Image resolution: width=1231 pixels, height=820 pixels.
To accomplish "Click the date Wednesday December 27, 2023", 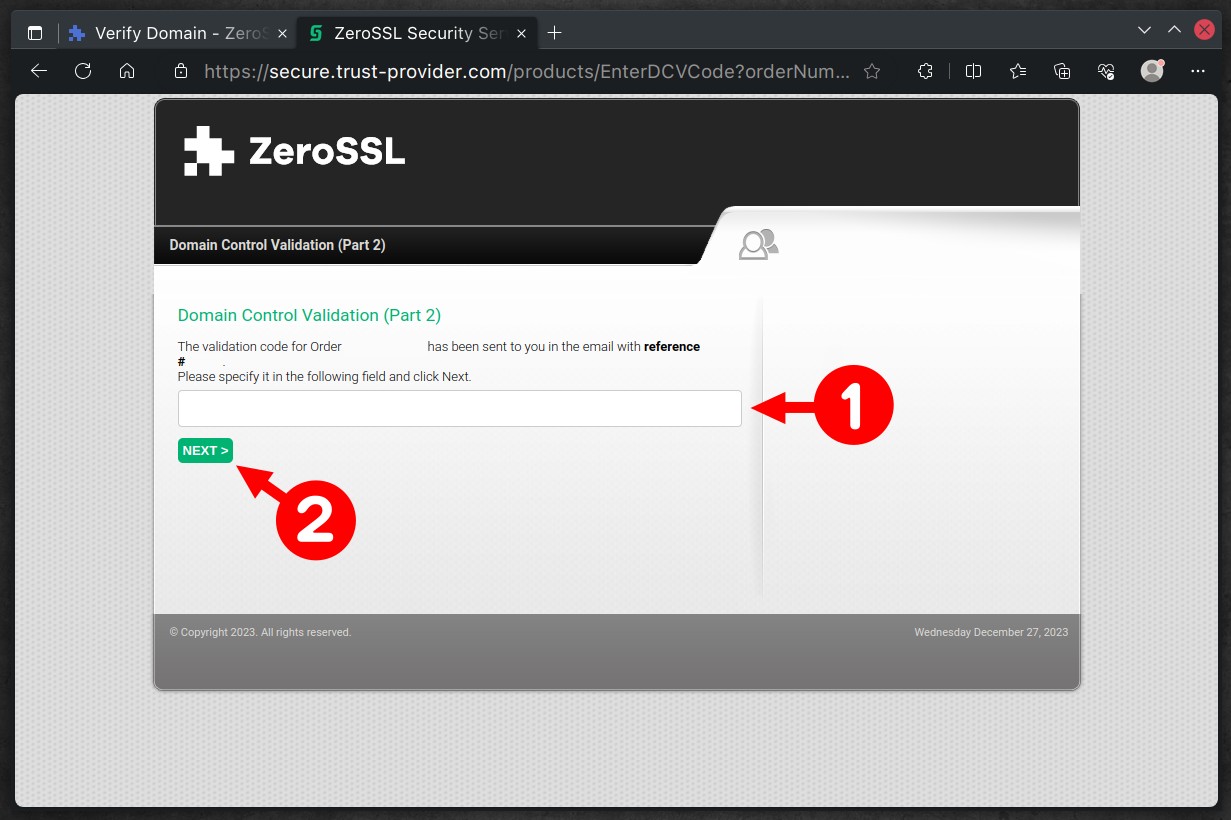I will pos(991,633).
